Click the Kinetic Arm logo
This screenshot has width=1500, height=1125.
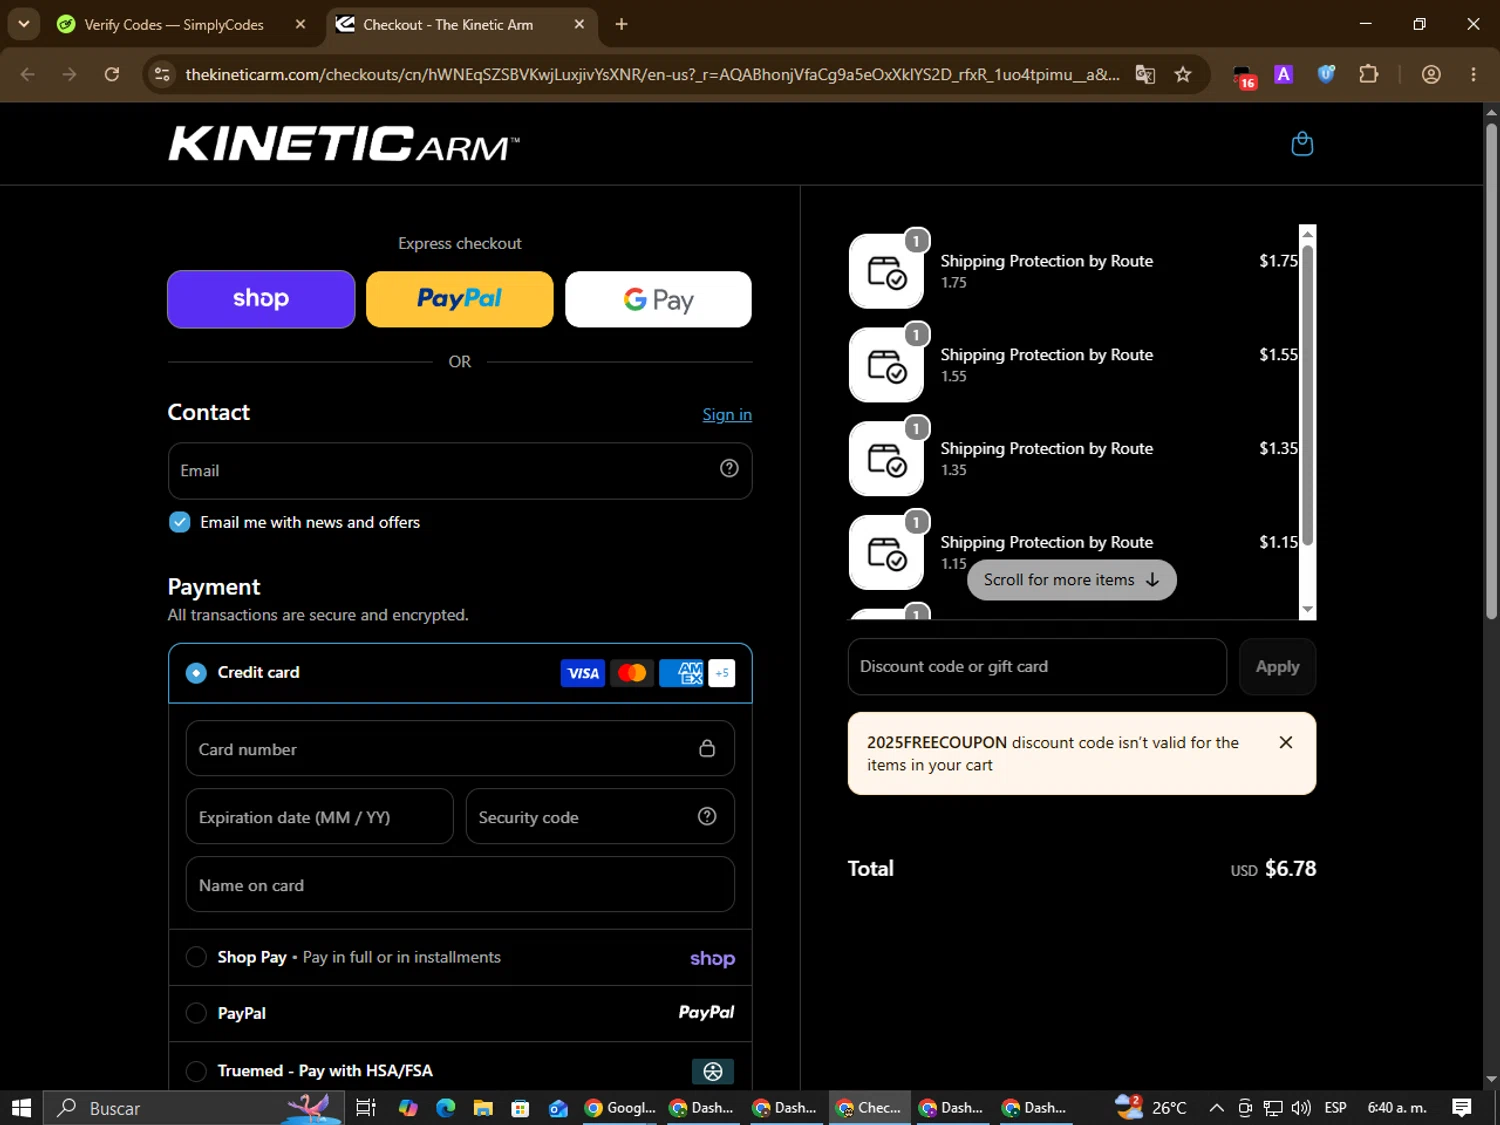tap(344, 144)
